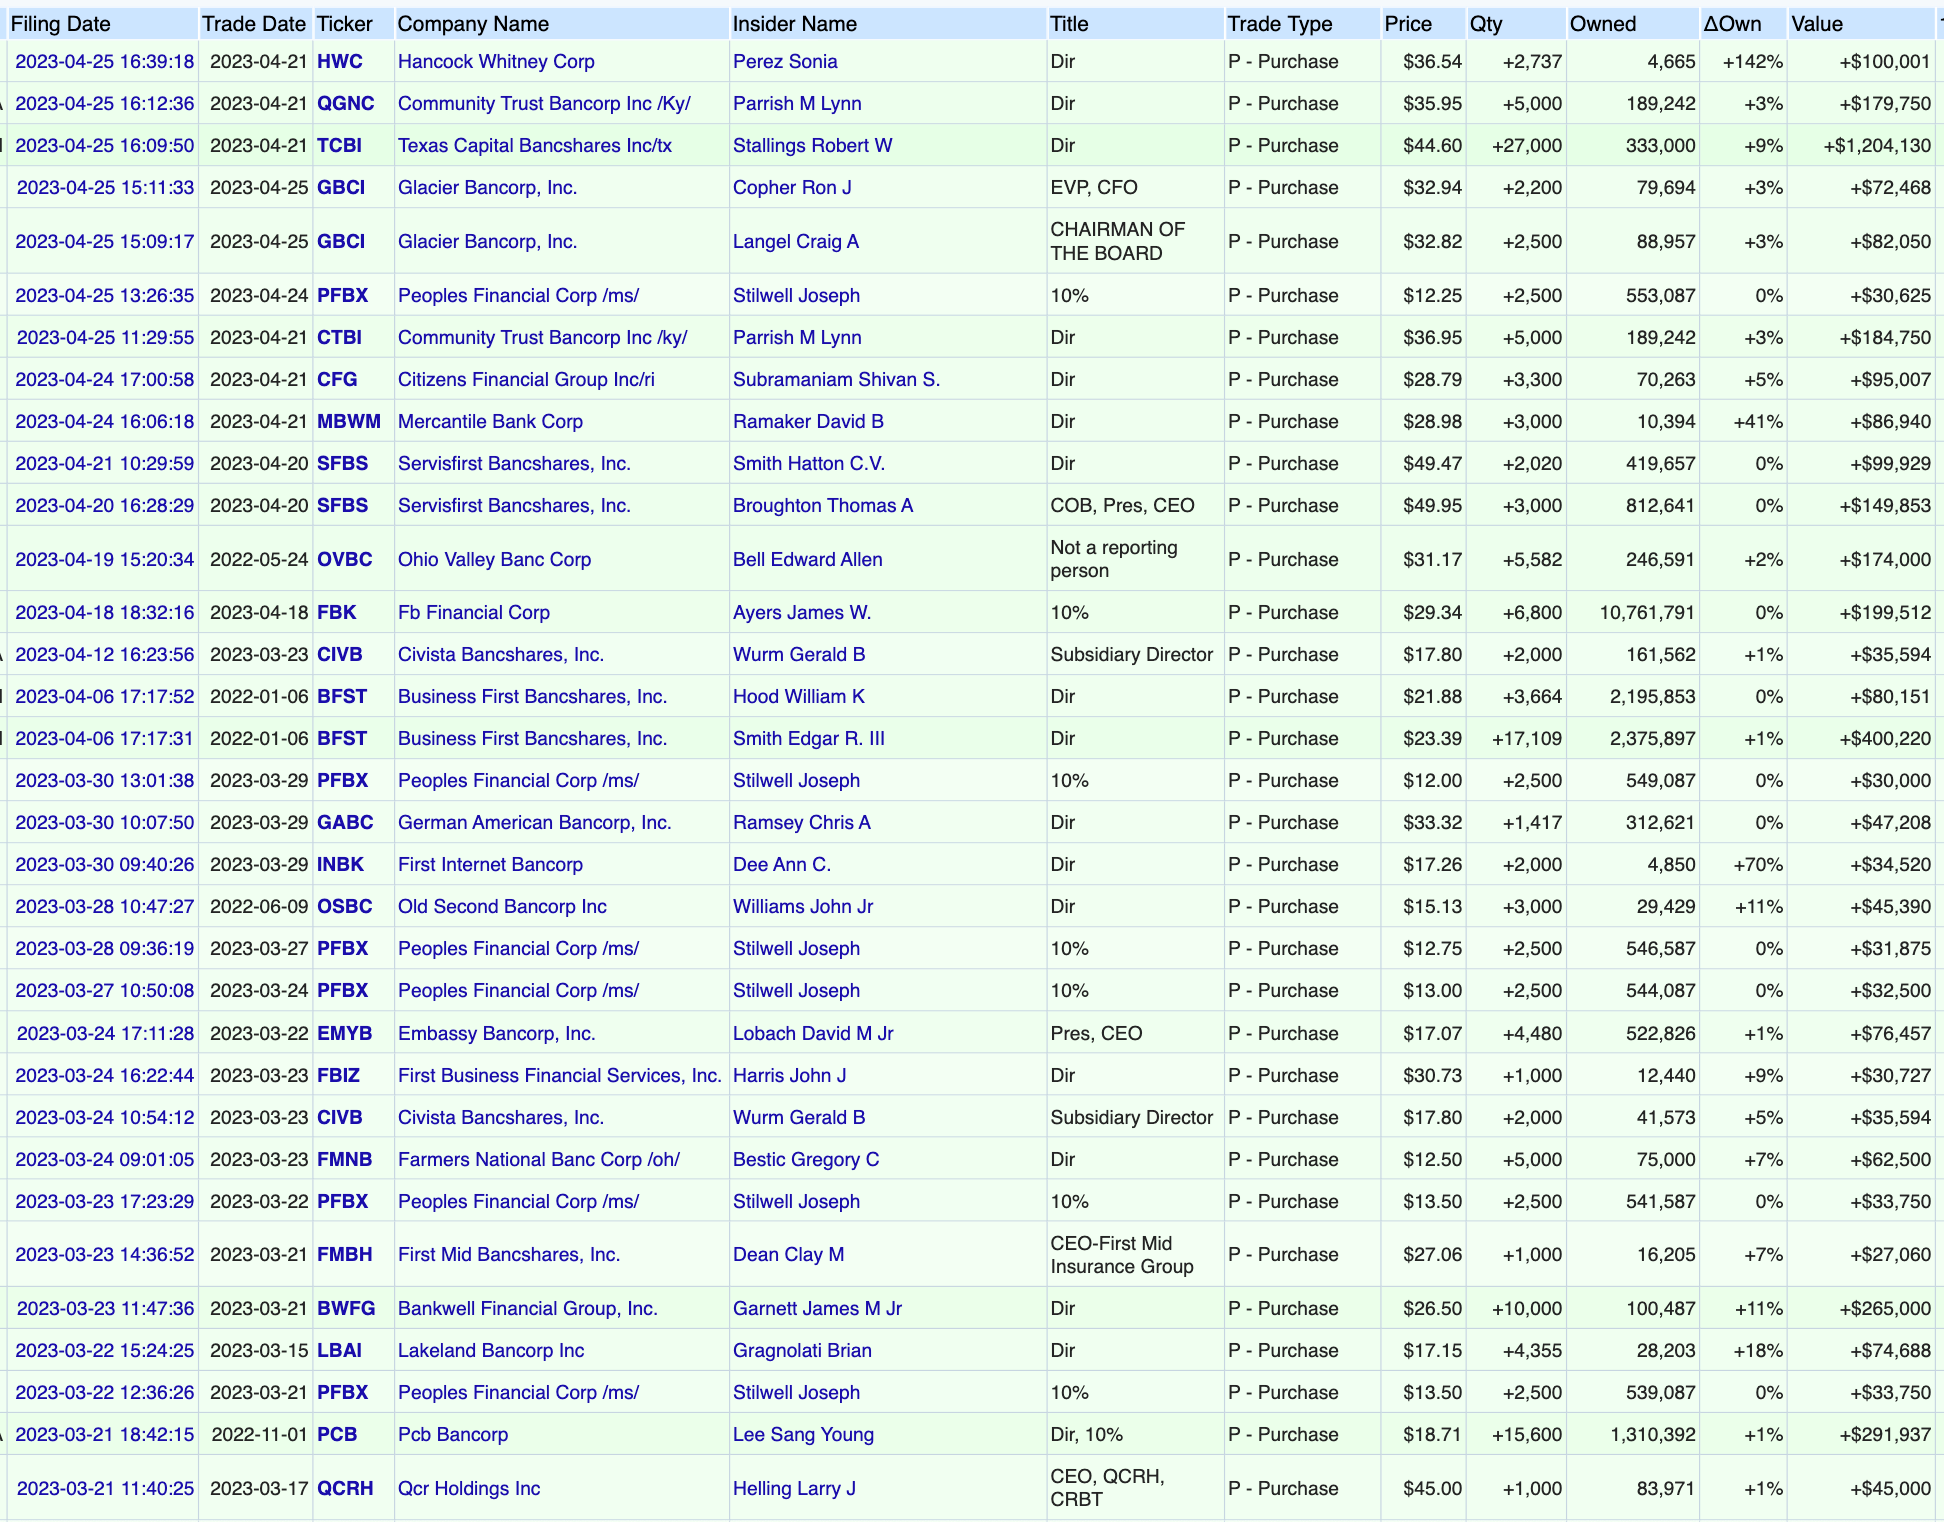The image size is (1944, 1522).
Task: Open Citizens Financial Group Inc/ri link
Action: (x=527, y=380)
